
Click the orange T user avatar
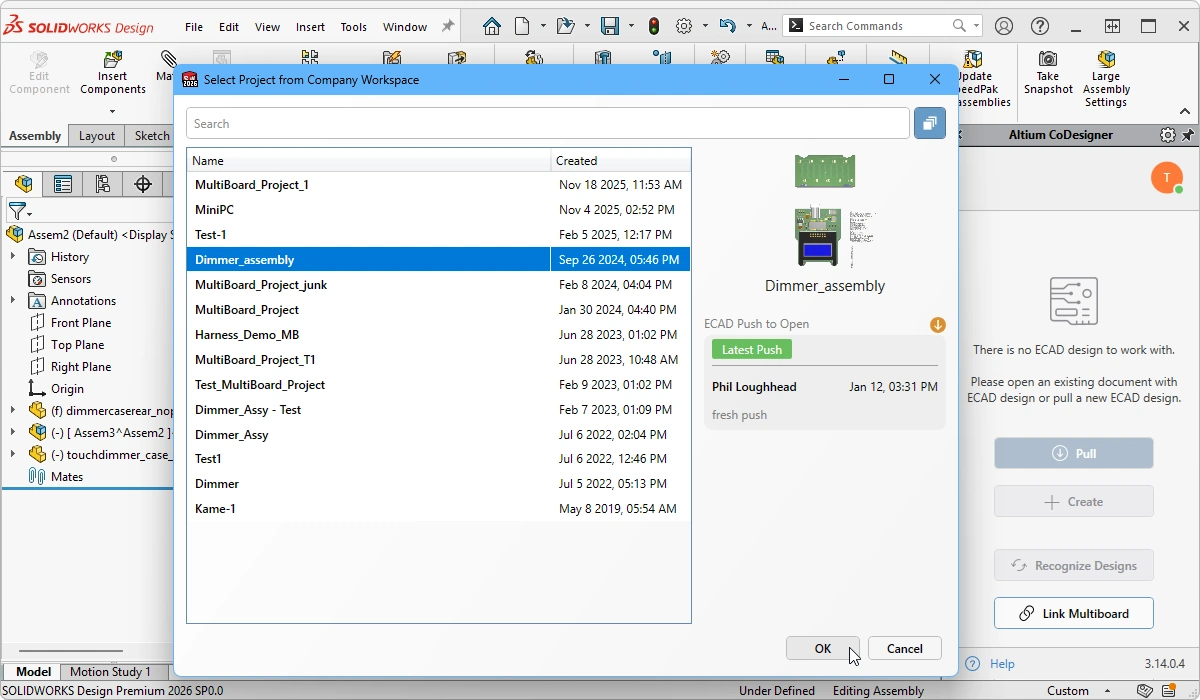tap(1166, 177)
